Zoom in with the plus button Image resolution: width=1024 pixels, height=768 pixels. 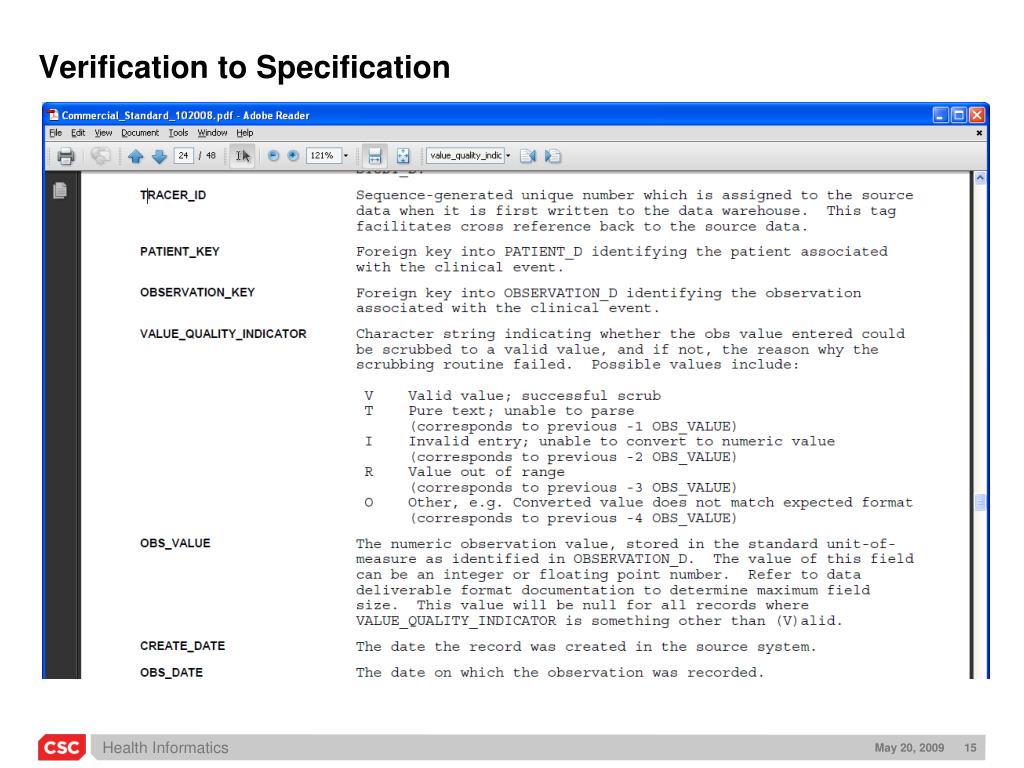point(293,155)
